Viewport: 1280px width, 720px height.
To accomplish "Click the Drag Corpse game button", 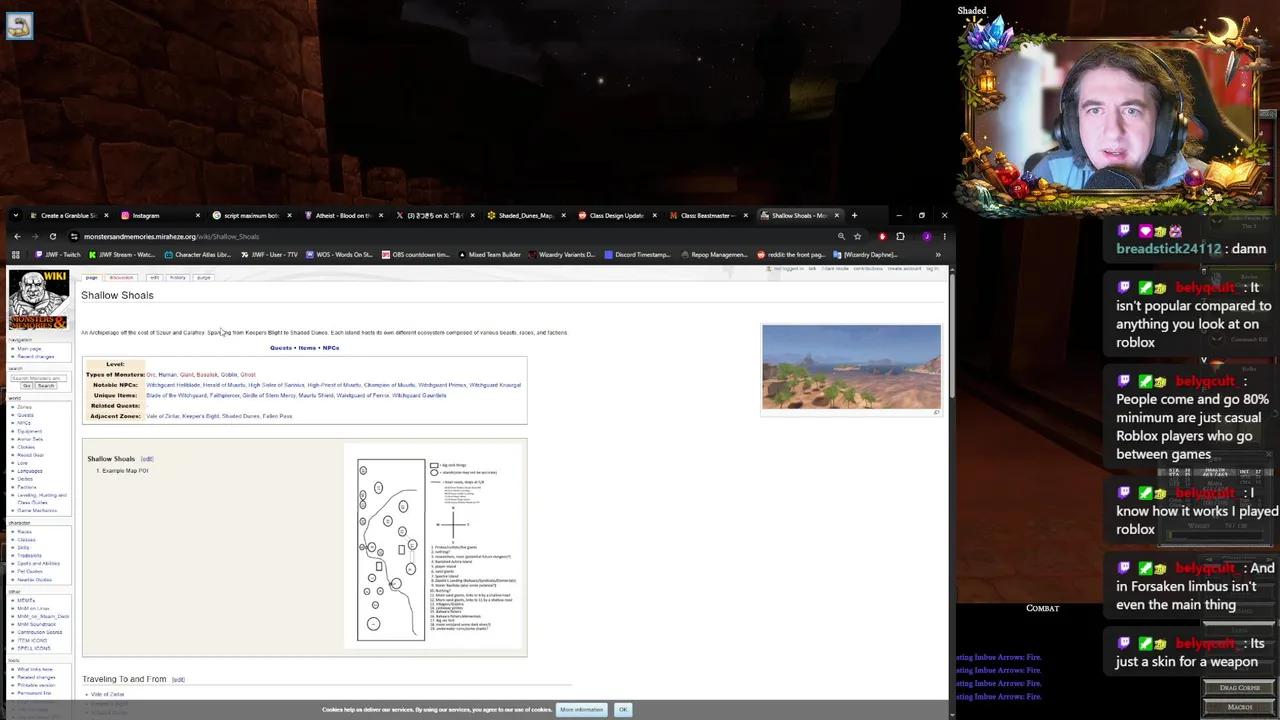I will (1240, 688).
